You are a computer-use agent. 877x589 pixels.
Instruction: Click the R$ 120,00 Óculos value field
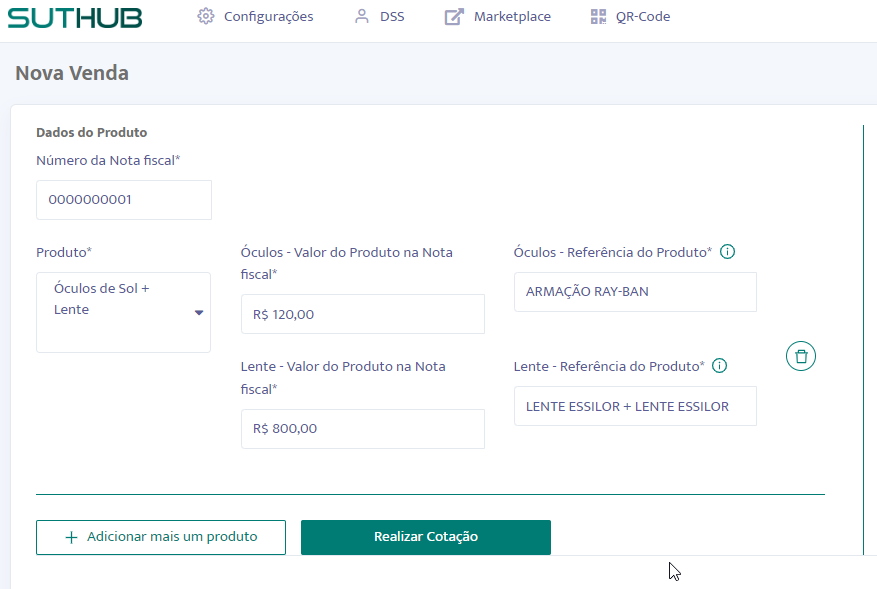pos(362,314)
